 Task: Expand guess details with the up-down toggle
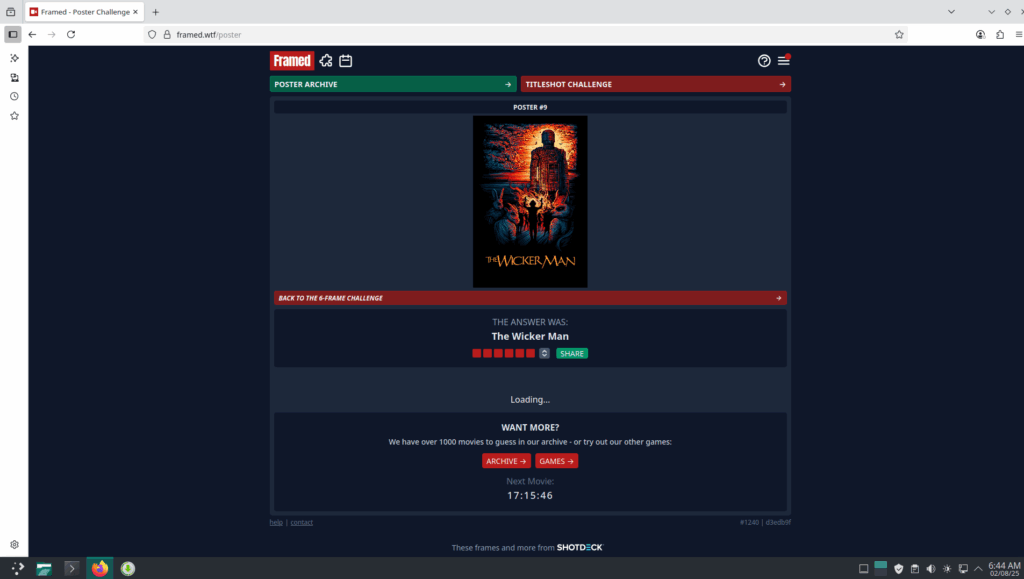point(544,353)
